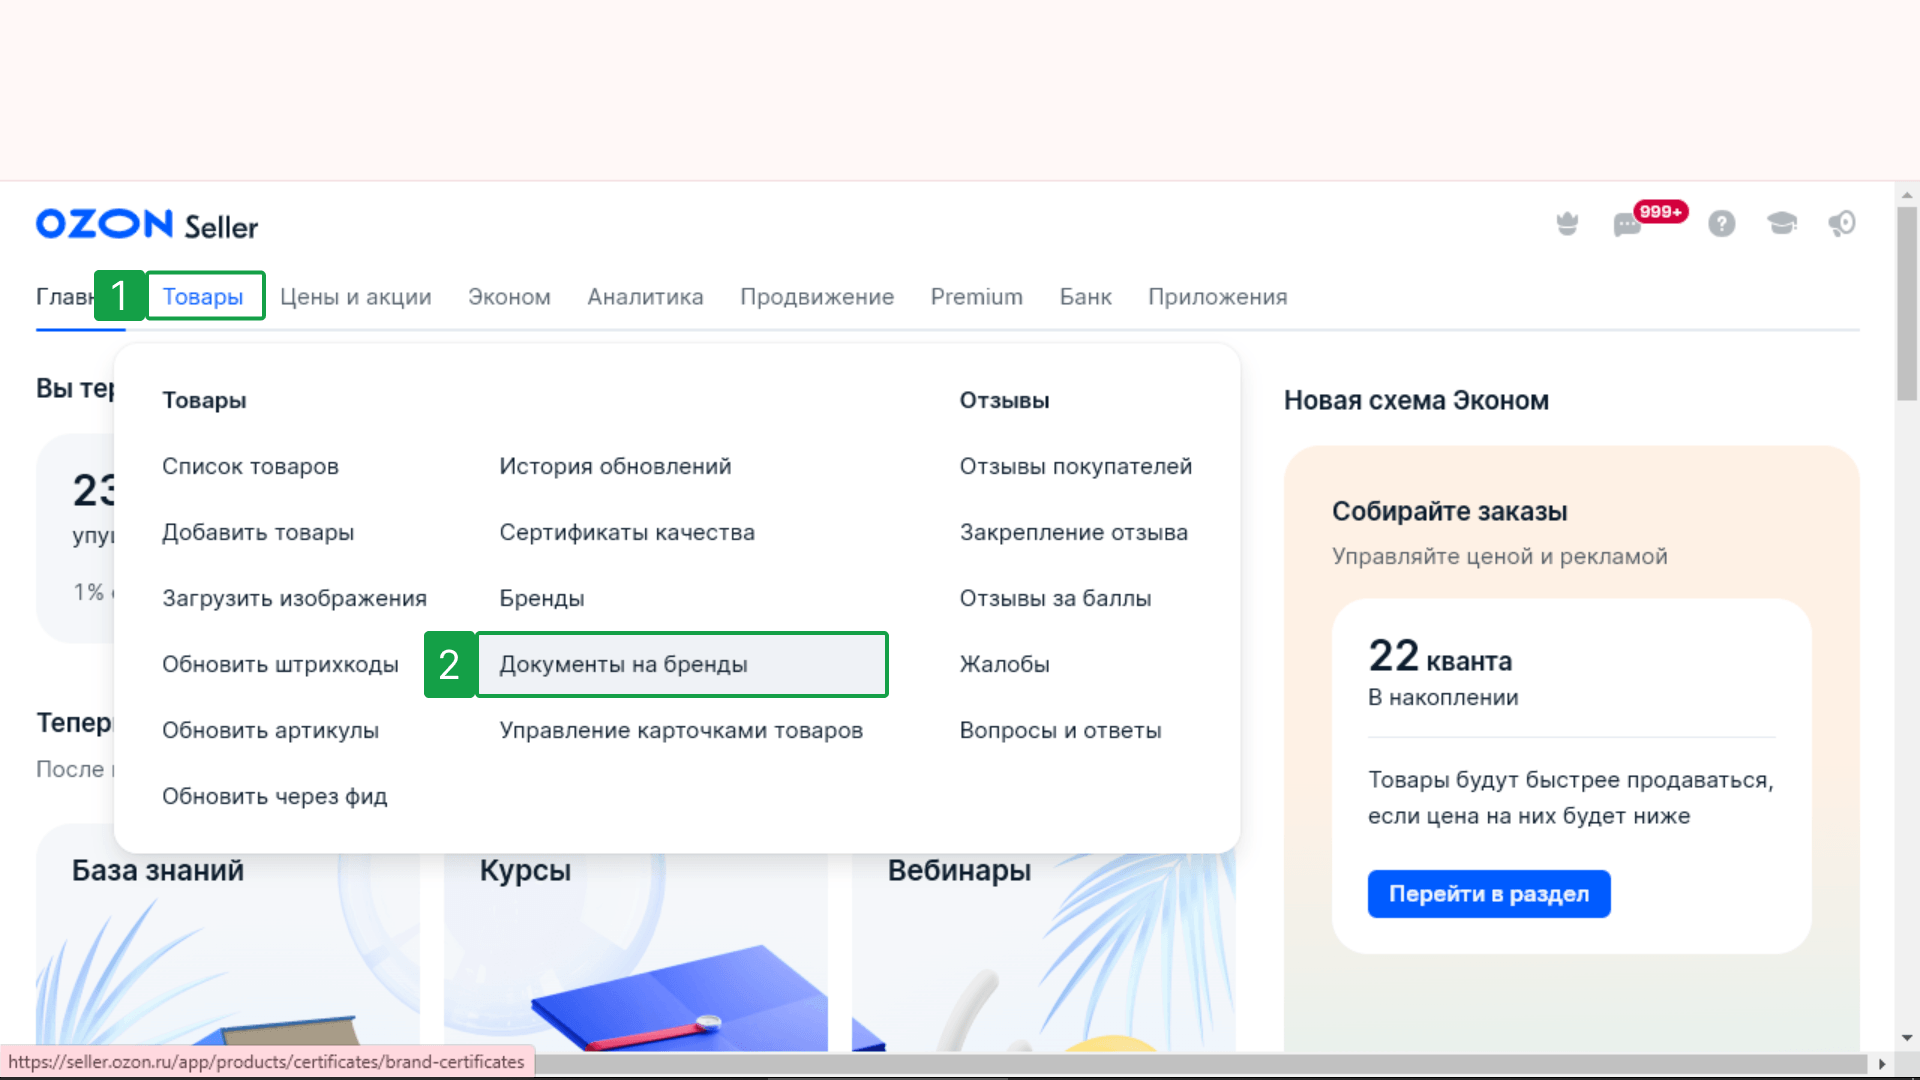Image resolution: width=1920 pixels, height=1080 pixels.
Task: Open the crown Premium icon in header
Action: (1567, 223)
